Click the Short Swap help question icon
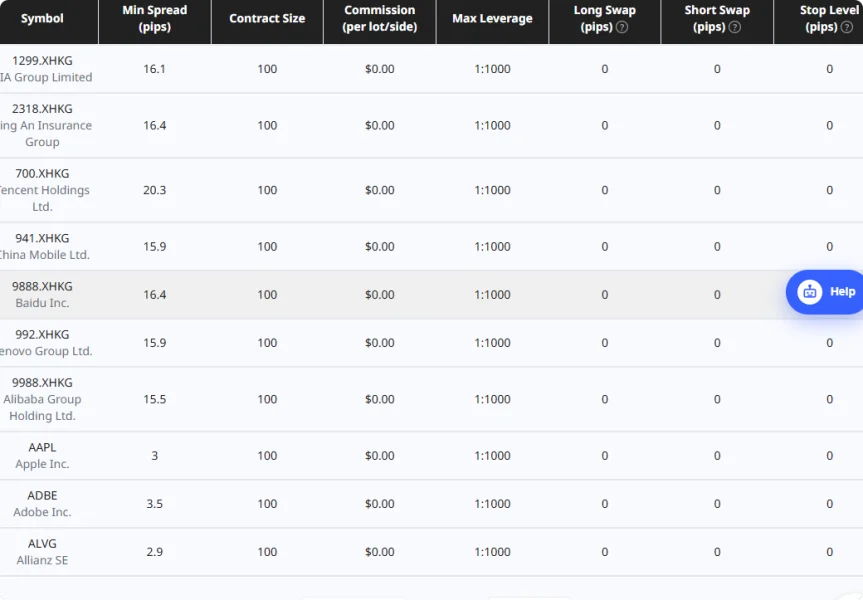This screenshot has height=600, width=863. tap(735, 27)
